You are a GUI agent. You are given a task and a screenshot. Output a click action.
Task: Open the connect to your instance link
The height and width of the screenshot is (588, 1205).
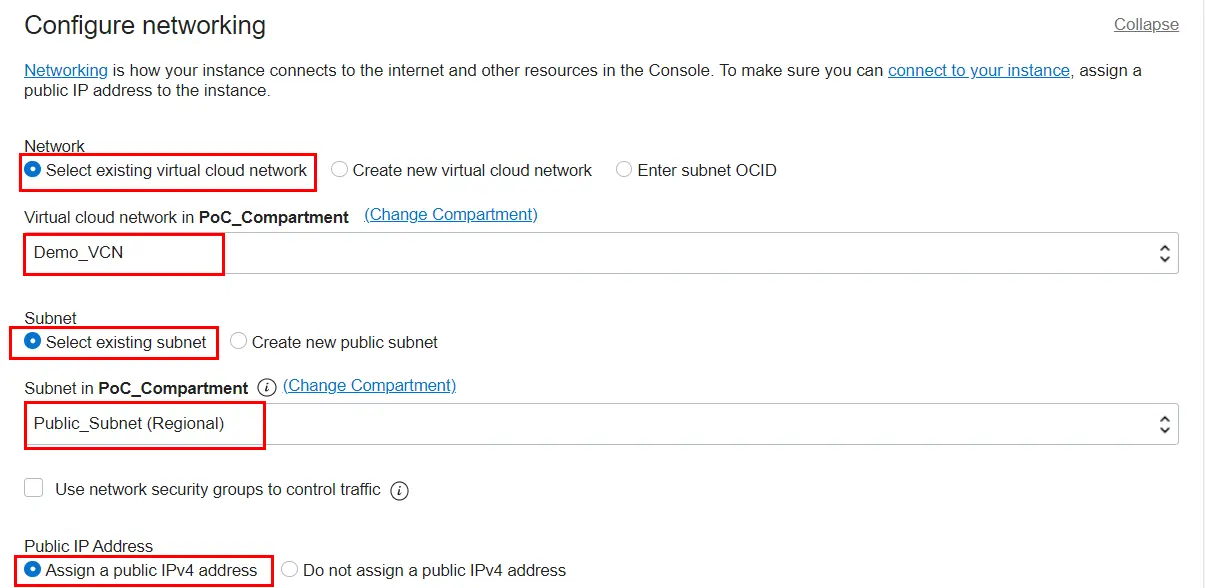point(978,70)
